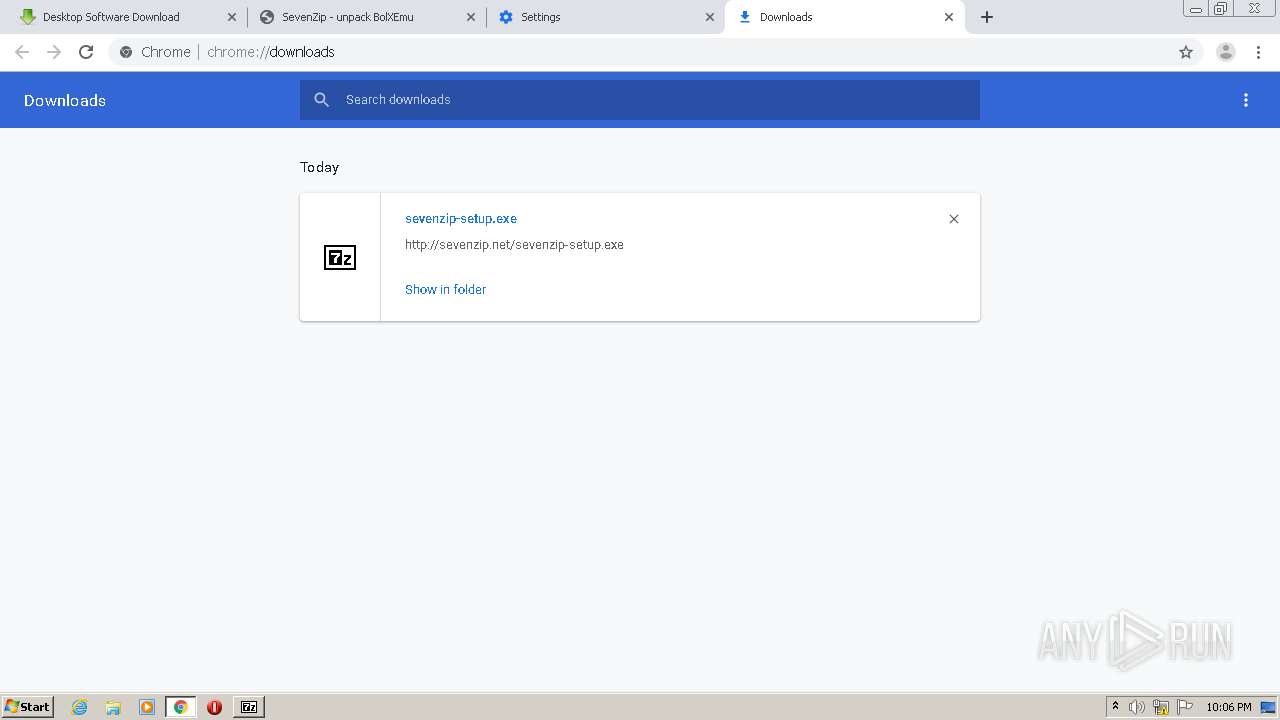
Task: Open the Action Center flag icon
Action: click(1185, 707)
